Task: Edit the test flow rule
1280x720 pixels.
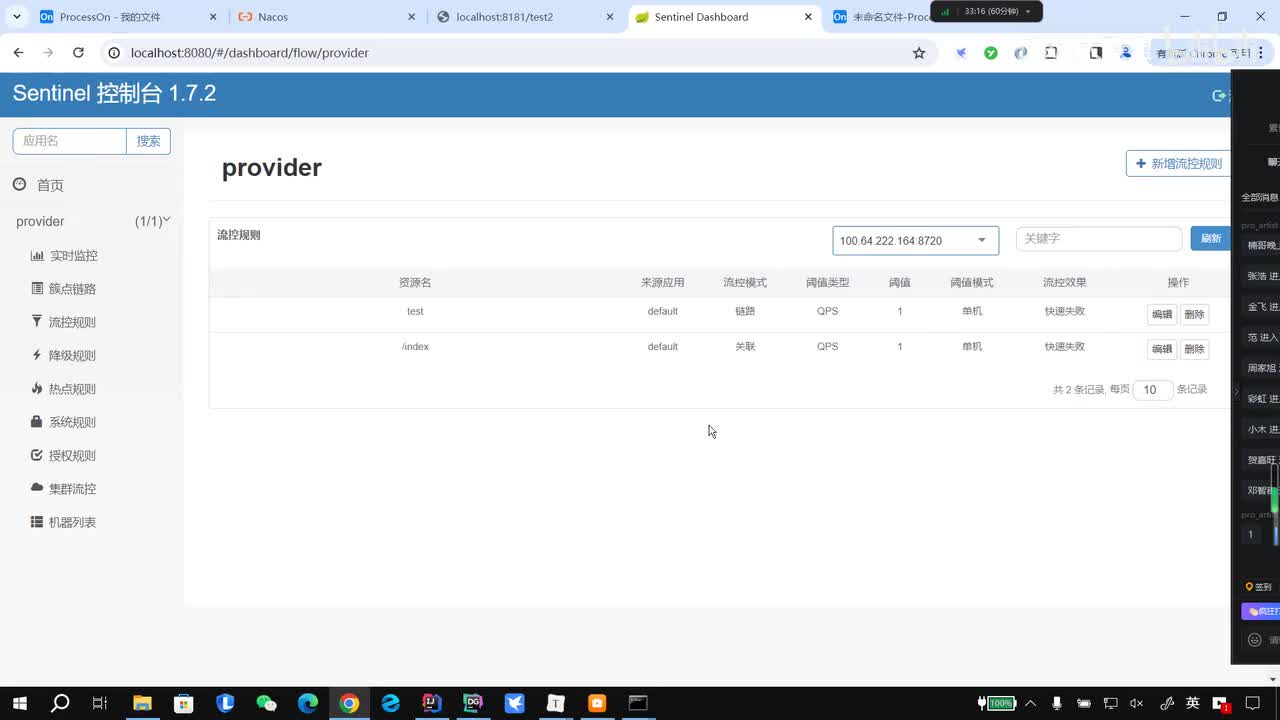Action: [1162, 314]
